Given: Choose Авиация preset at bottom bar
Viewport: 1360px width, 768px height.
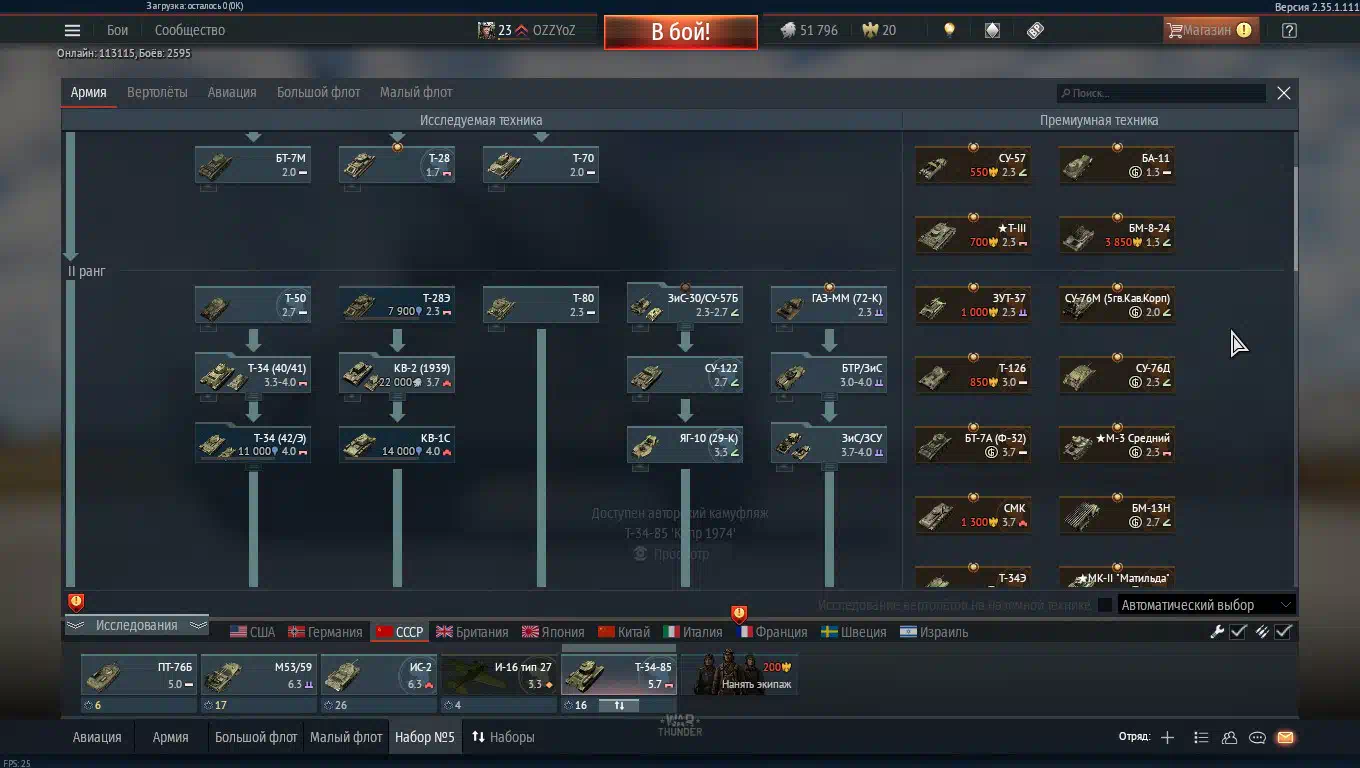Looking at the screenshot, I should 97,737.
